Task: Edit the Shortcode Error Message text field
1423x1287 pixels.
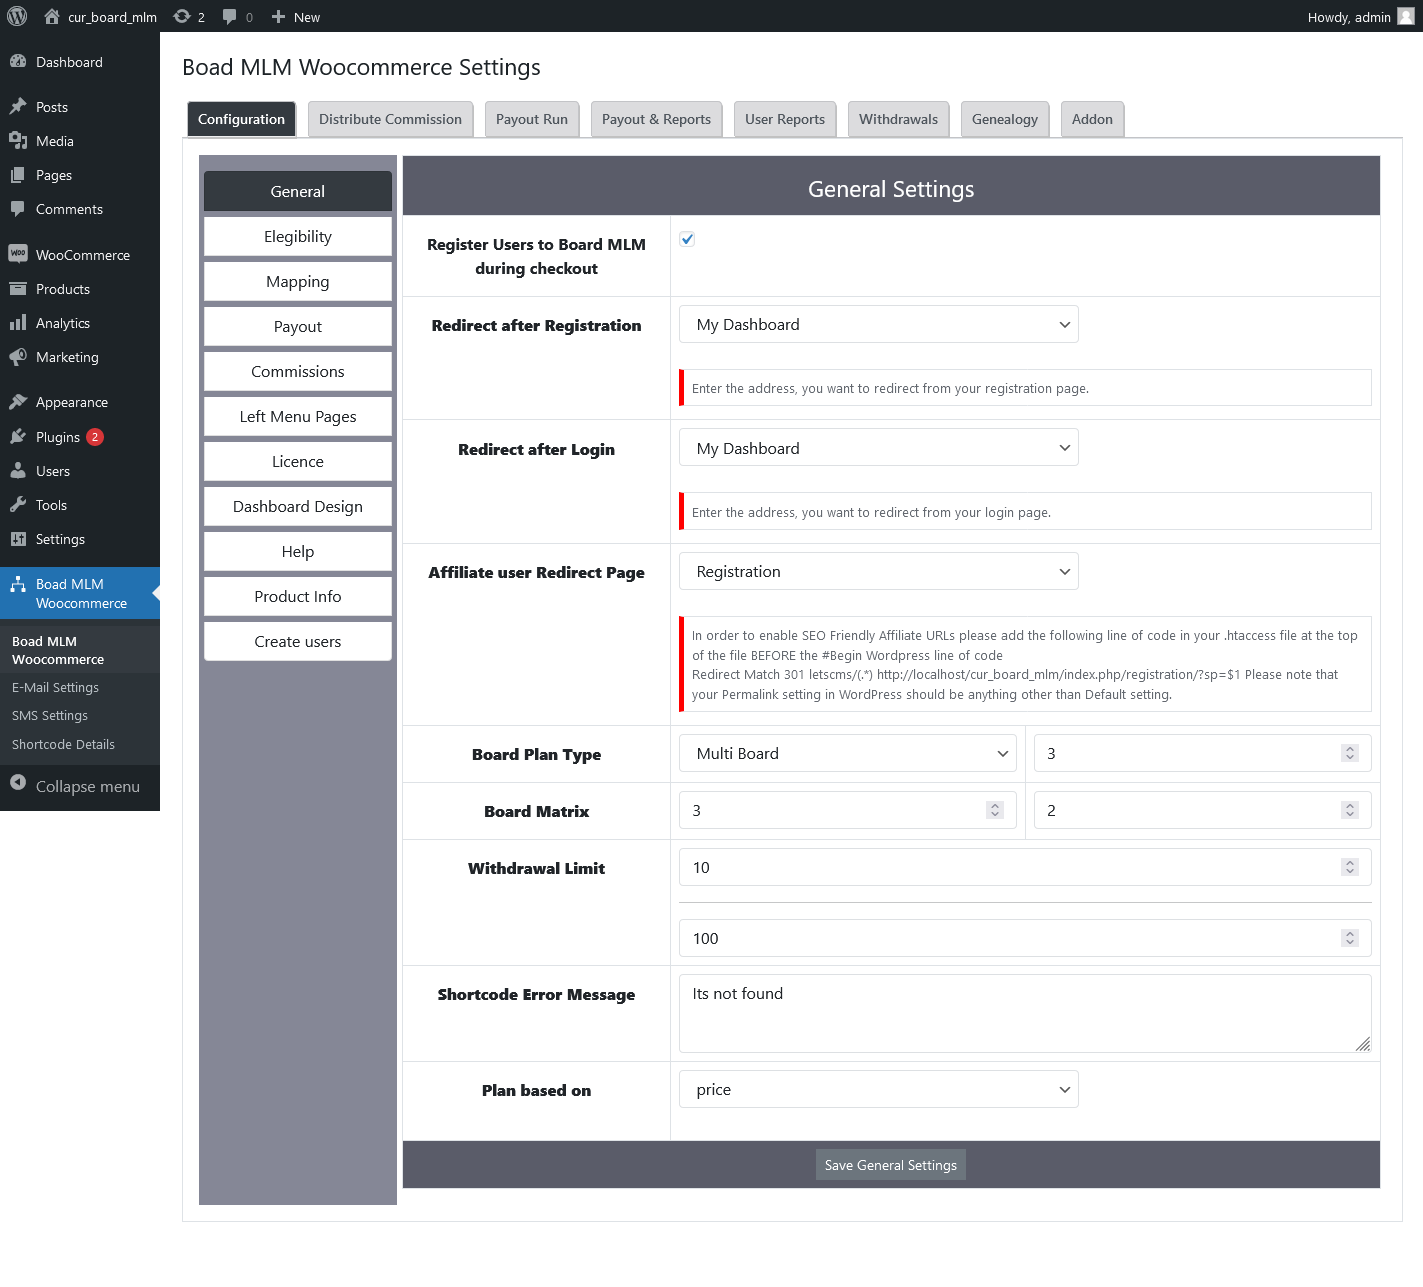Action: (1024, 1010)
